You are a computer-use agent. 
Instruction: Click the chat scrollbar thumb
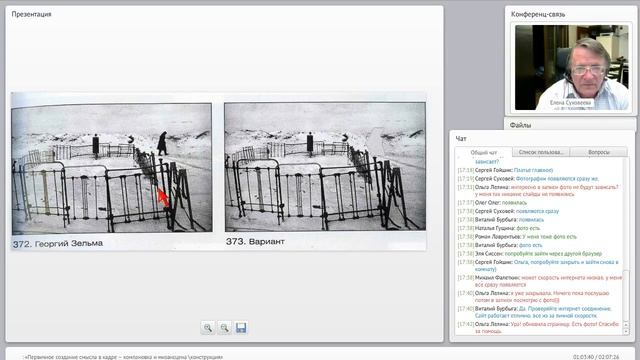tap(626, 295)
